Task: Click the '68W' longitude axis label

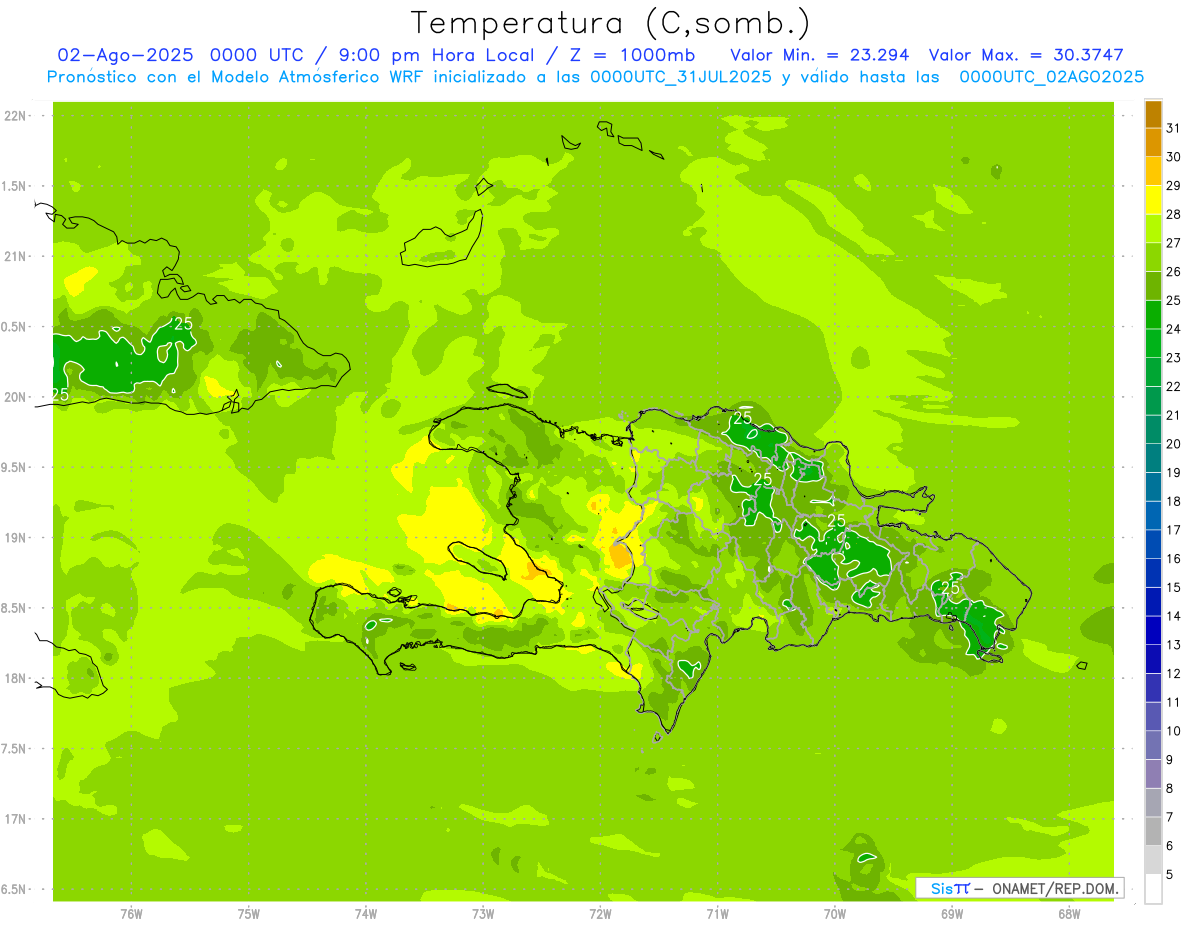Action: coord(1068,915)
